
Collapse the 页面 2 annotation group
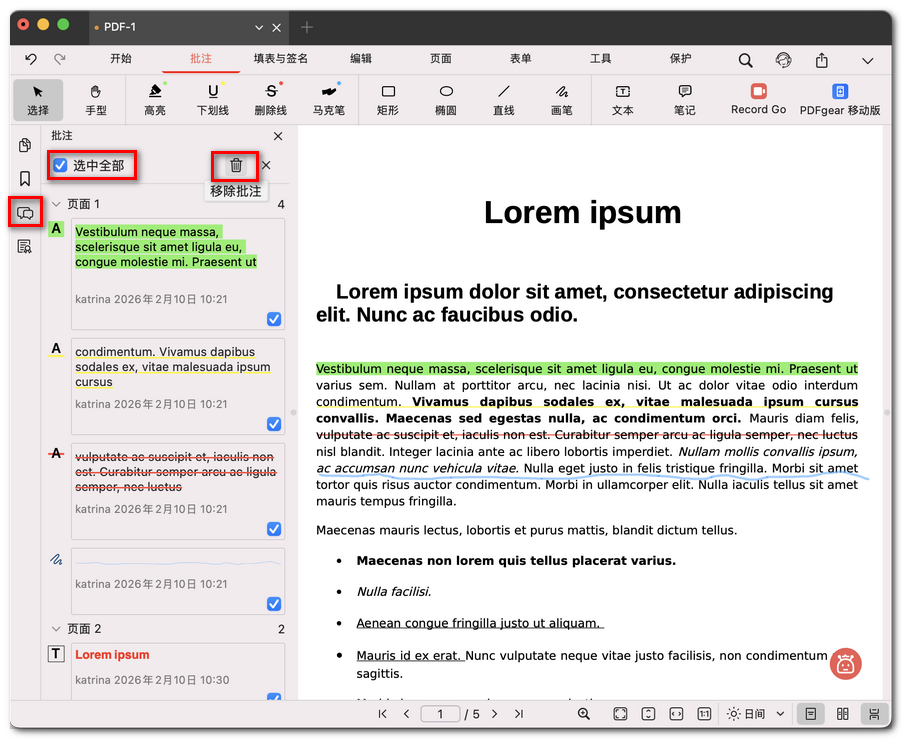56,628
